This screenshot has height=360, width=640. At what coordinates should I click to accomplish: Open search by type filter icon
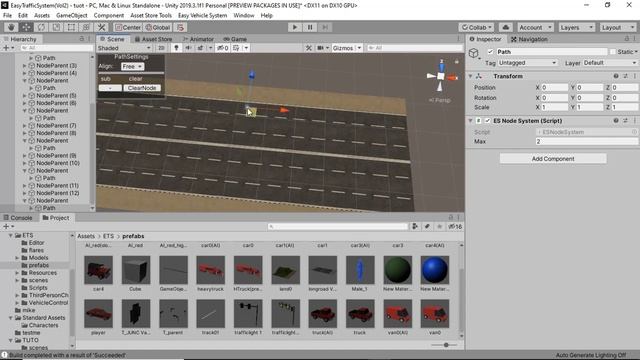(415, 226)
